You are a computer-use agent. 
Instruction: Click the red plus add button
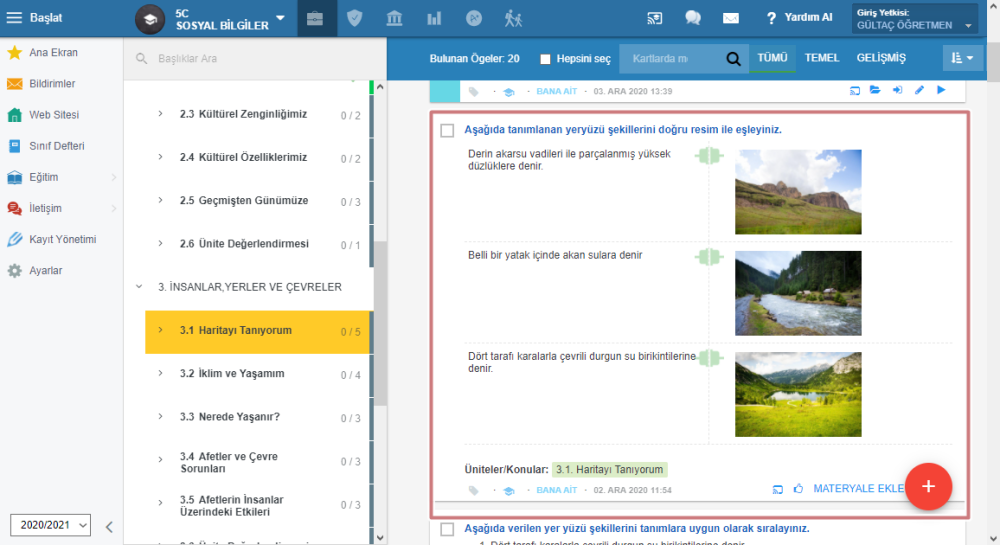point(929,486)
